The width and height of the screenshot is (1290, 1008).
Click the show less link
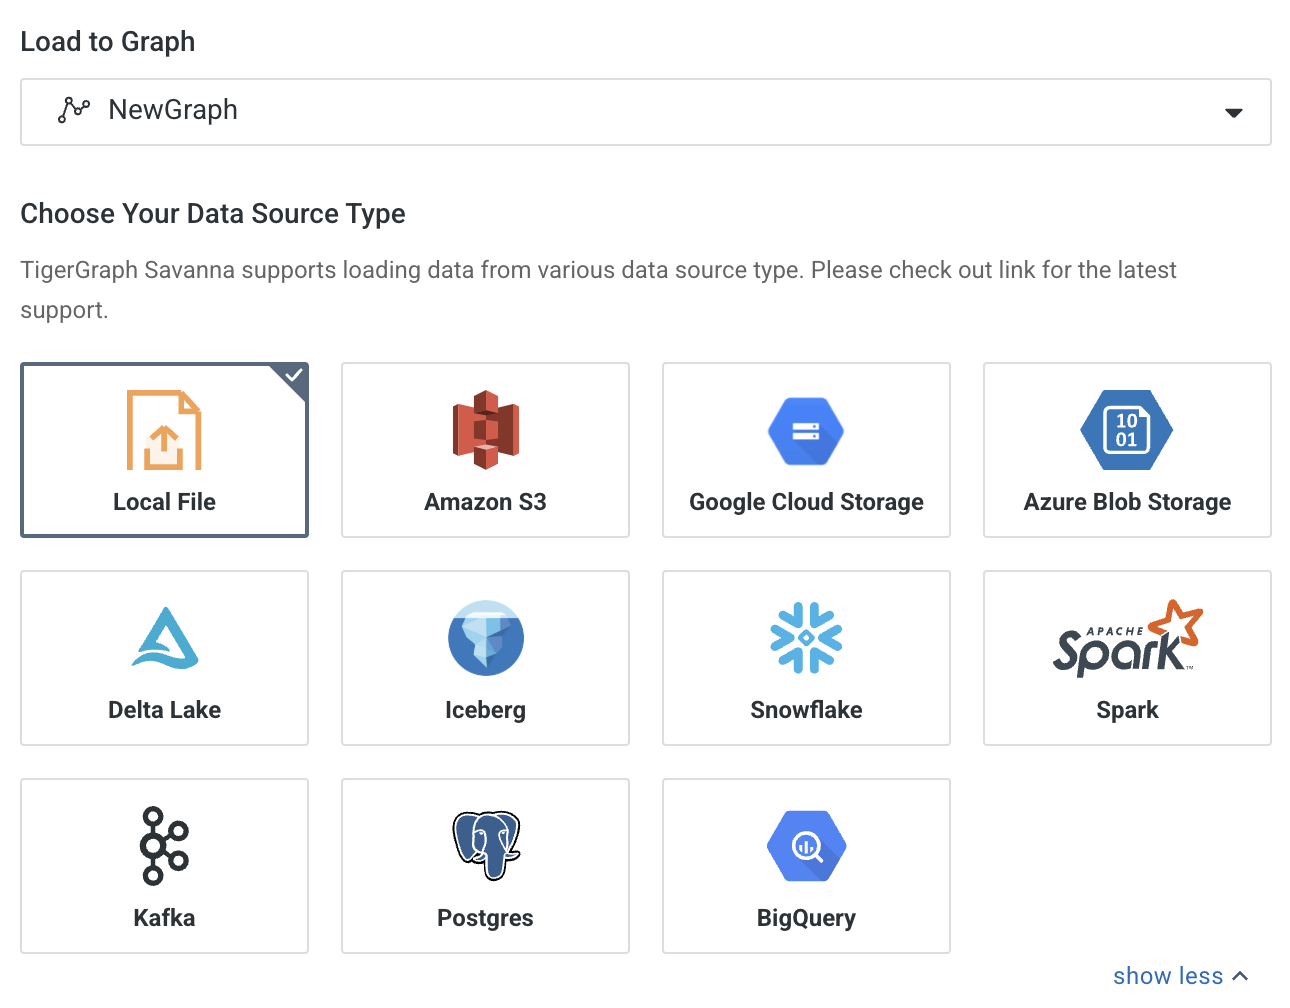(1167, 976)
